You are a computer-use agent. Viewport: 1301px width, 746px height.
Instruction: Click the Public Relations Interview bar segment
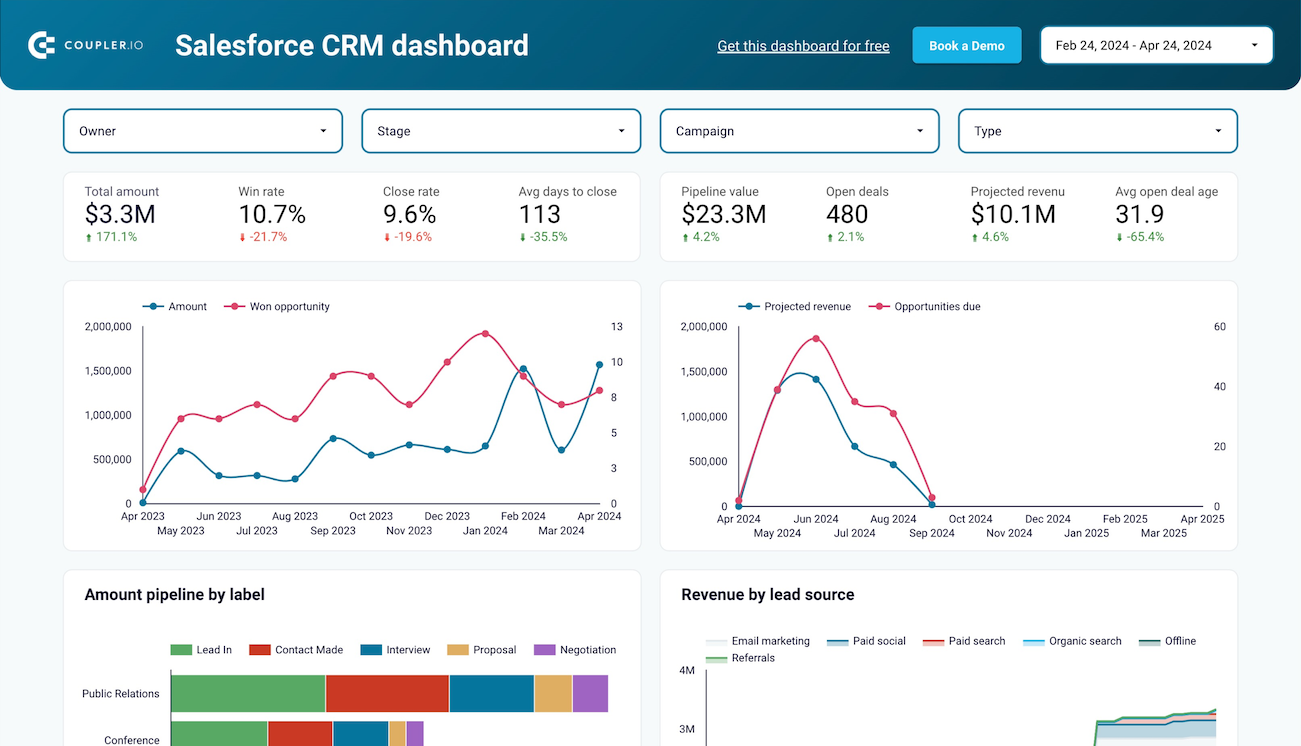[x=491, y=693]
